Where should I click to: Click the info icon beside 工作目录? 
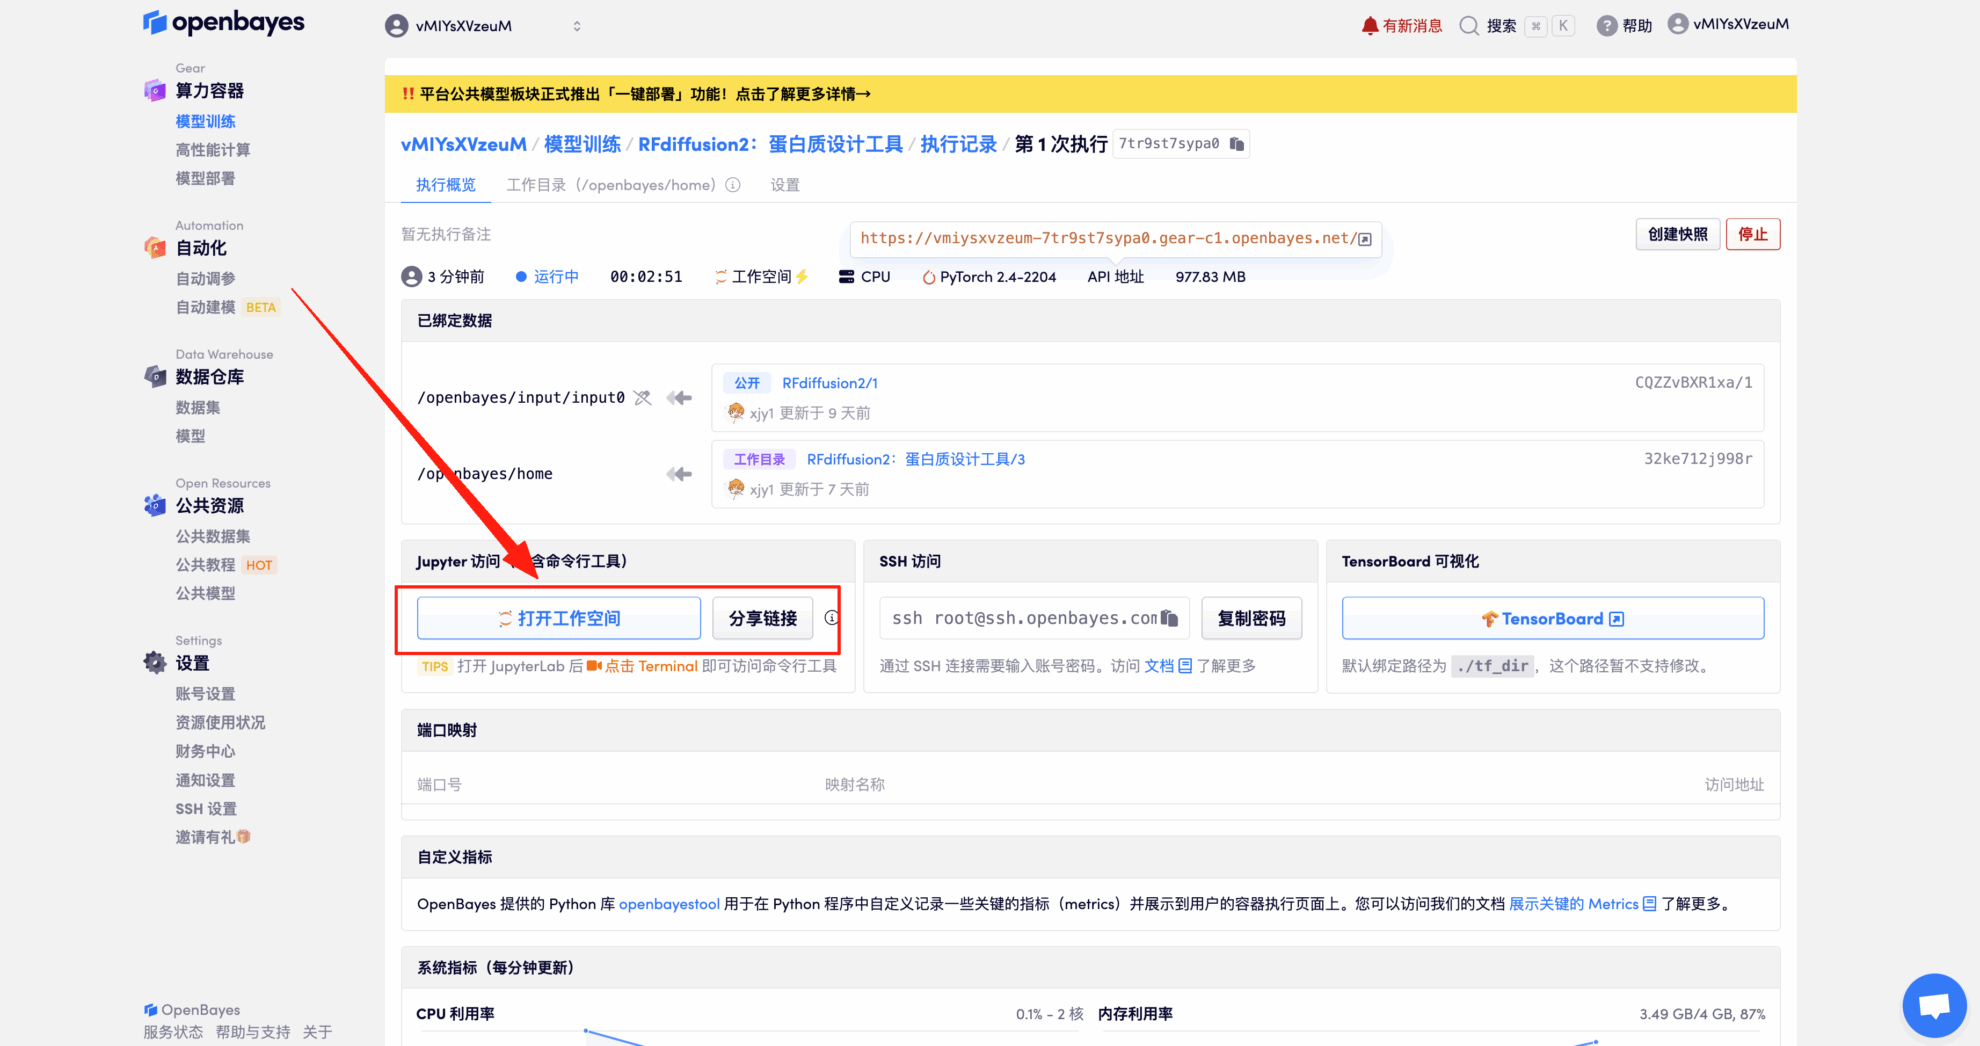click(x=733, y=185)
